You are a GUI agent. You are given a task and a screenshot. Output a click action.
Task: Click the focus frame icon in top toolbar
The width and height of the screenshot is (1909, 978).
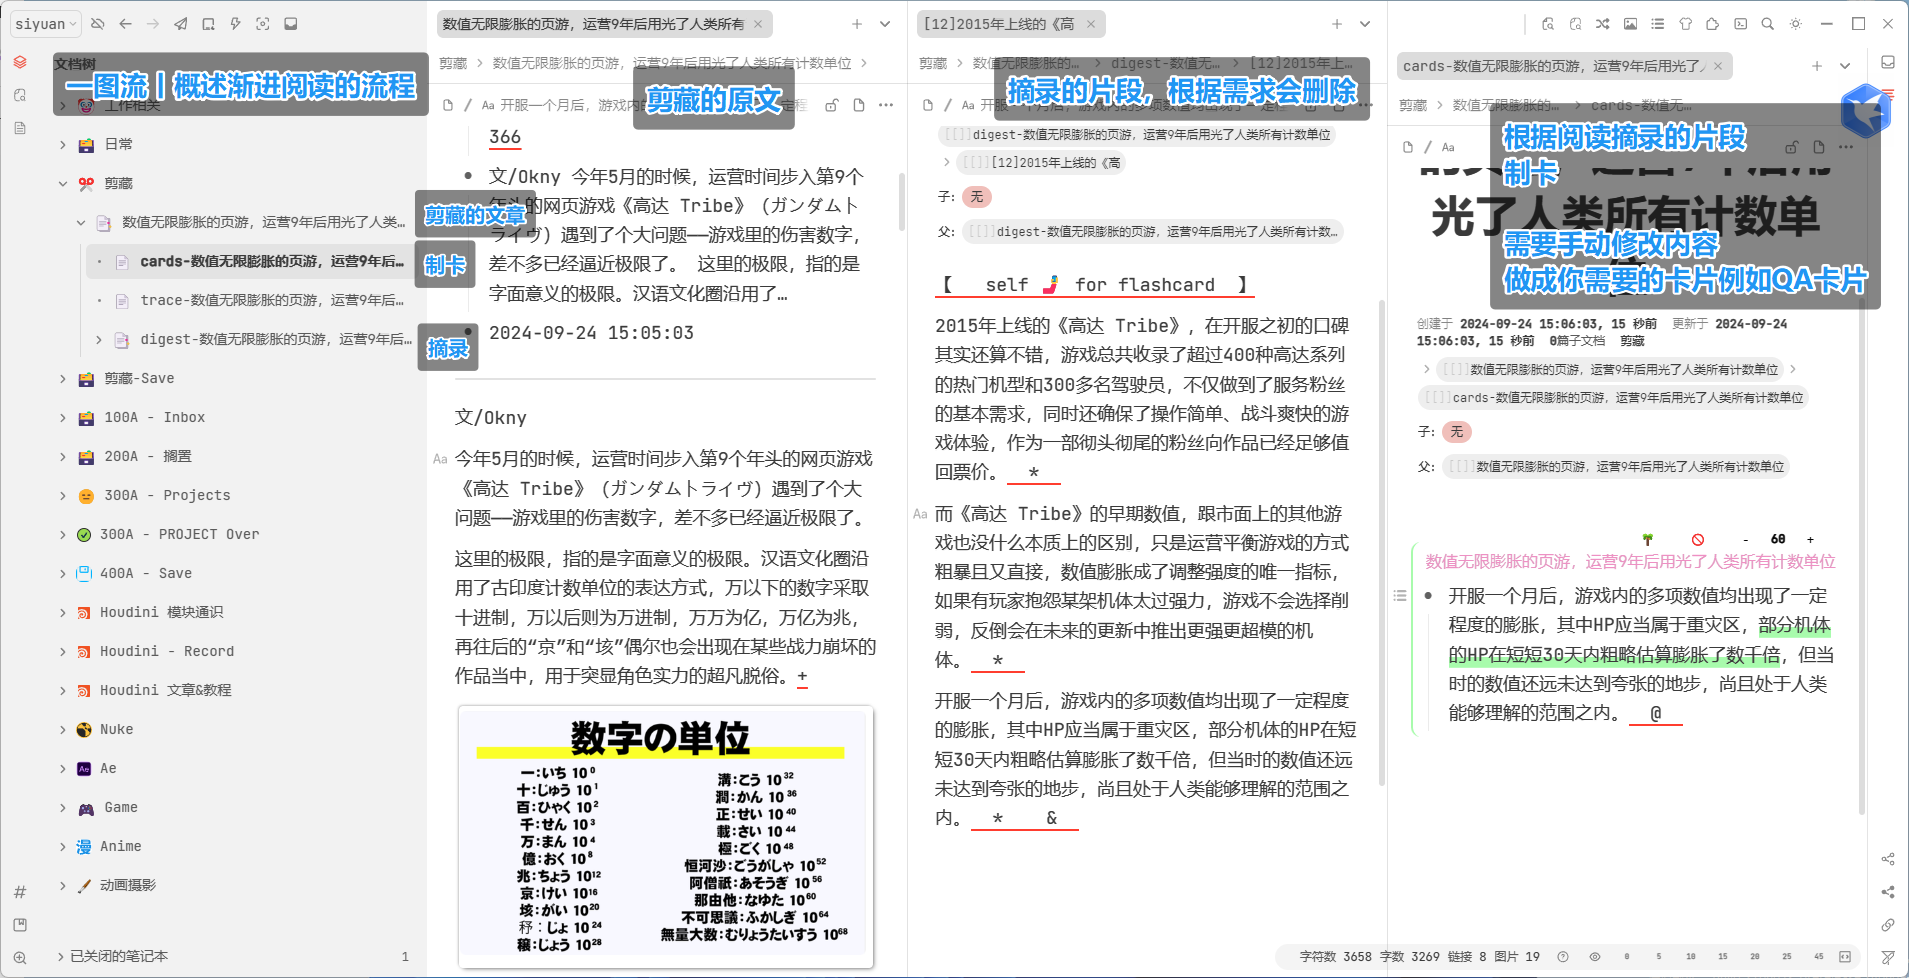263,24
